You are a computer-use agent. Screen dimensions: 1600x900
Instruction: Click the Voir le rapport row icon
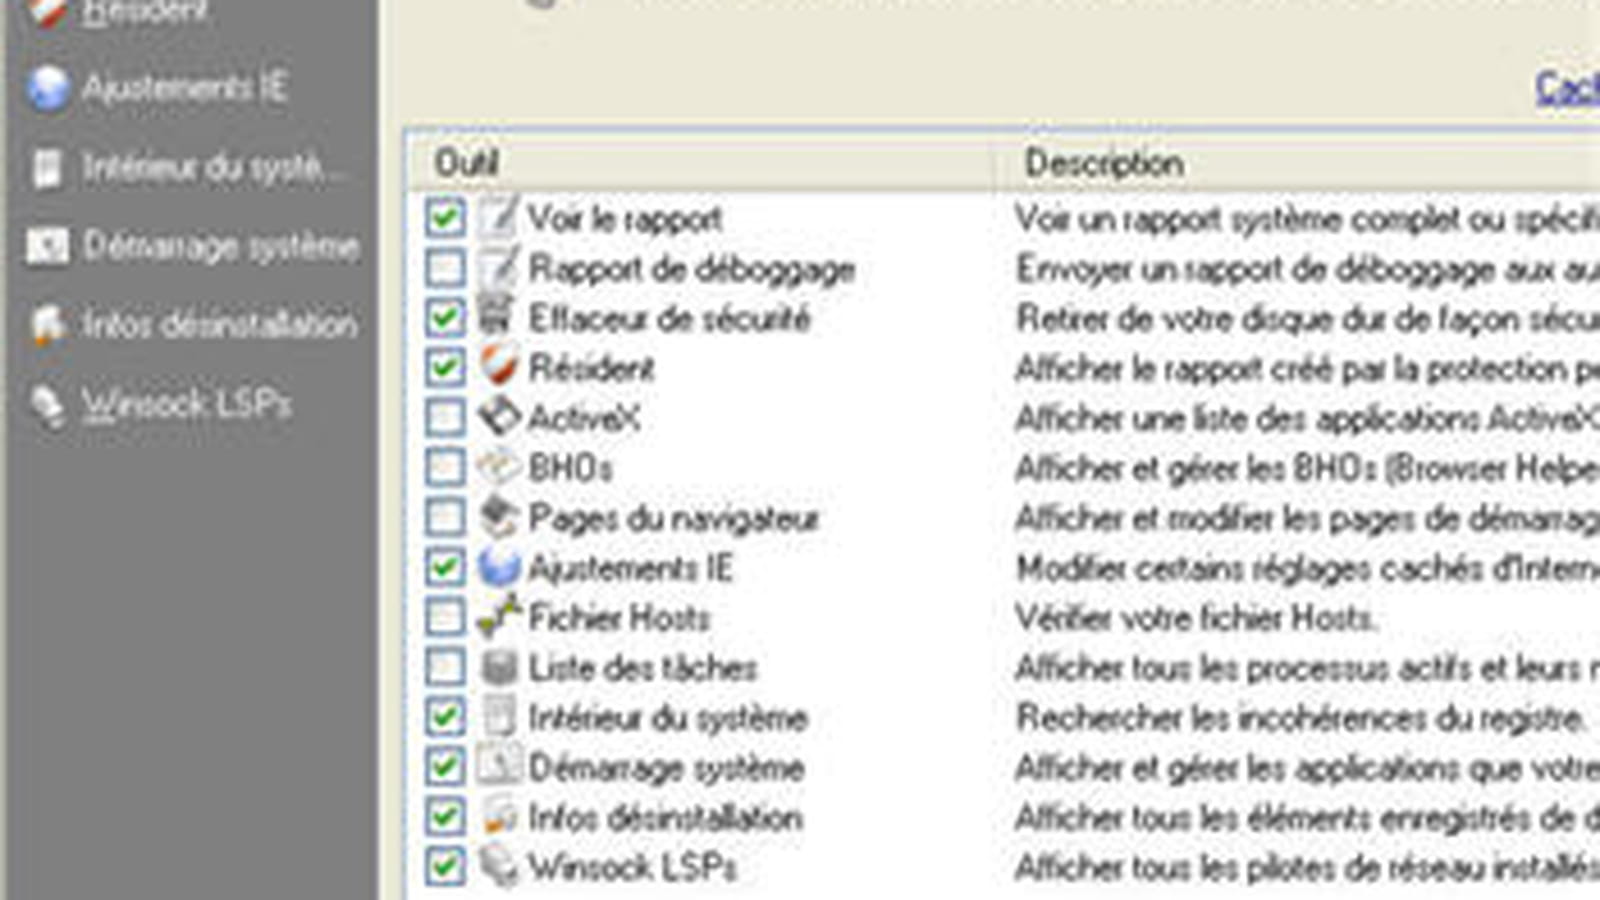[499, 217]
